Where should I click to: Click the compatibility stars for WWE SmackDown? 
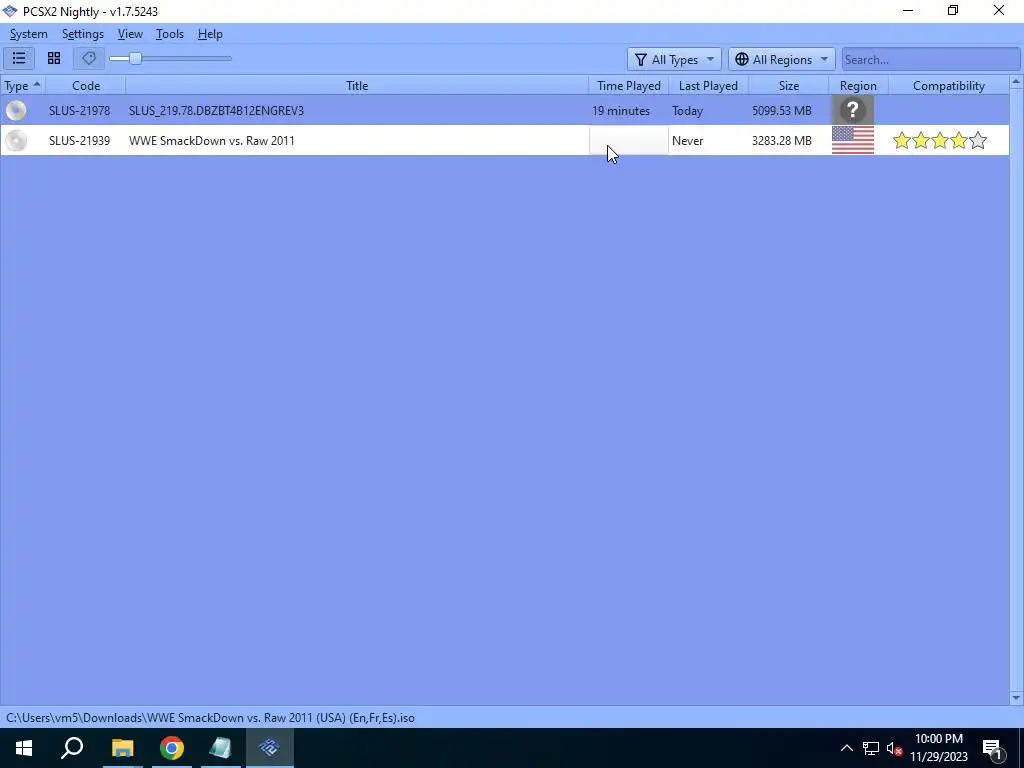click(940, 140)
